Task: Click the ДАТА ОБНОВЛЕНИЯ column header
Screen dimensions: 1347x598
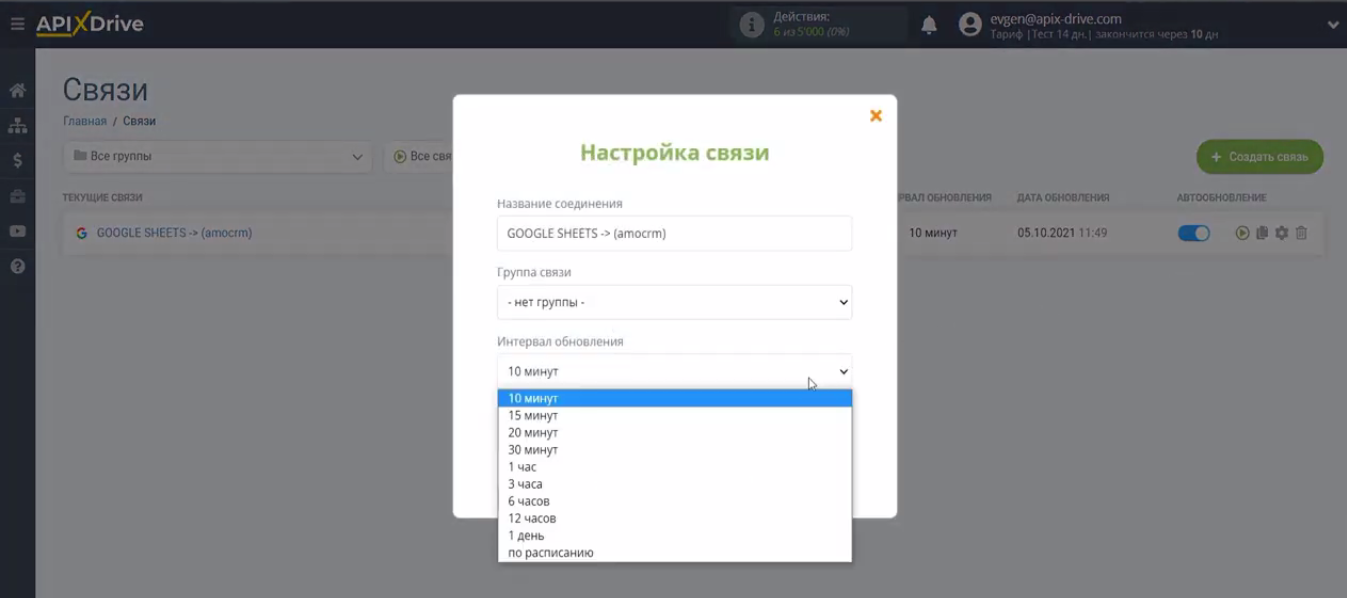Action: click(1063, 198)
